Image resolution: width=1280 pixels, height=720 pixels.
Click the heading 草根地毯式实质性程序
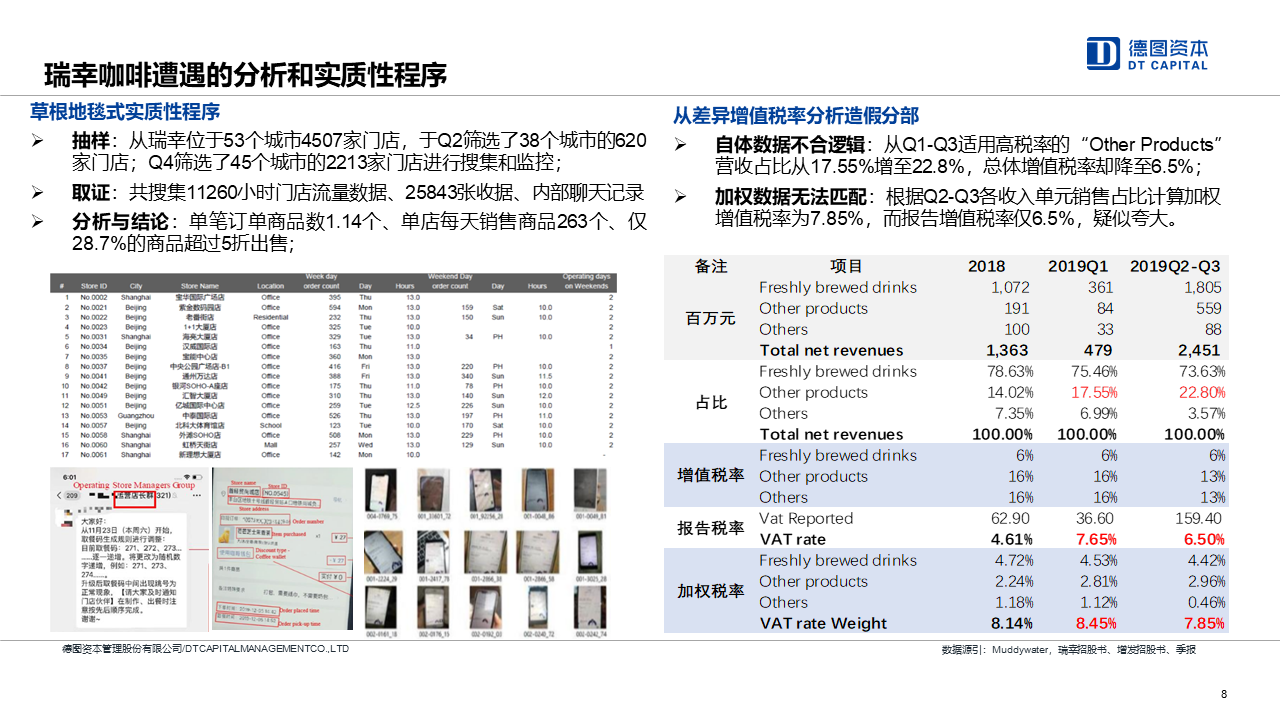[125, 111]
